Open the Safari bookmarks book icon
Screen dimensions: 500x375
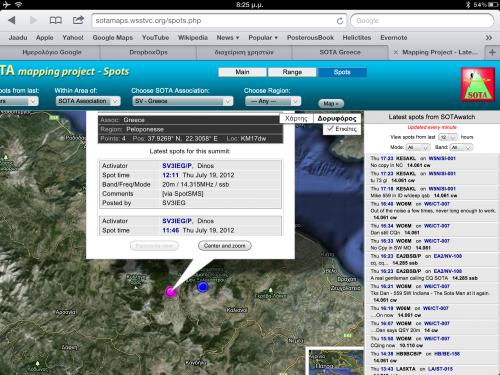tap(55, 20)
